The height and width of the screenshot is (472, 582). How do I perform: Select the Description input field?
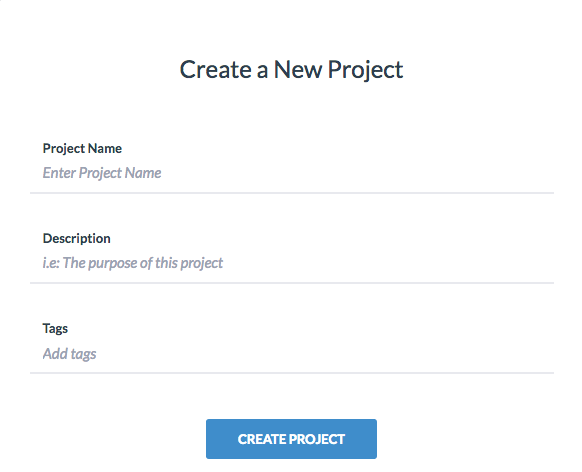[x=292, y=263]
